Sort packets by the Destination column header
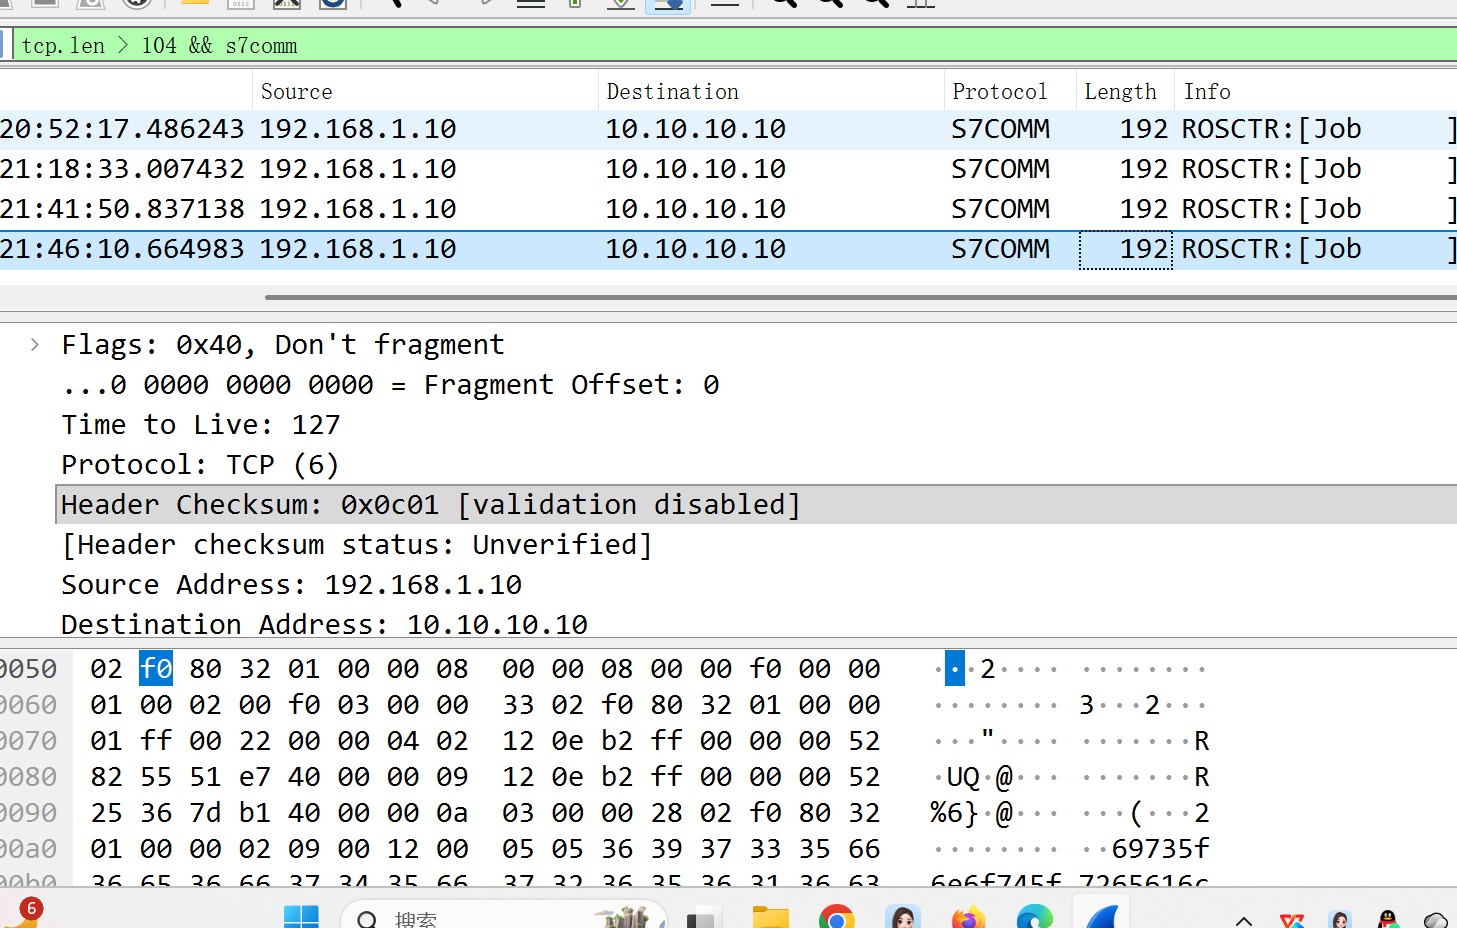Screen dimensions: 1457x928 672,91
